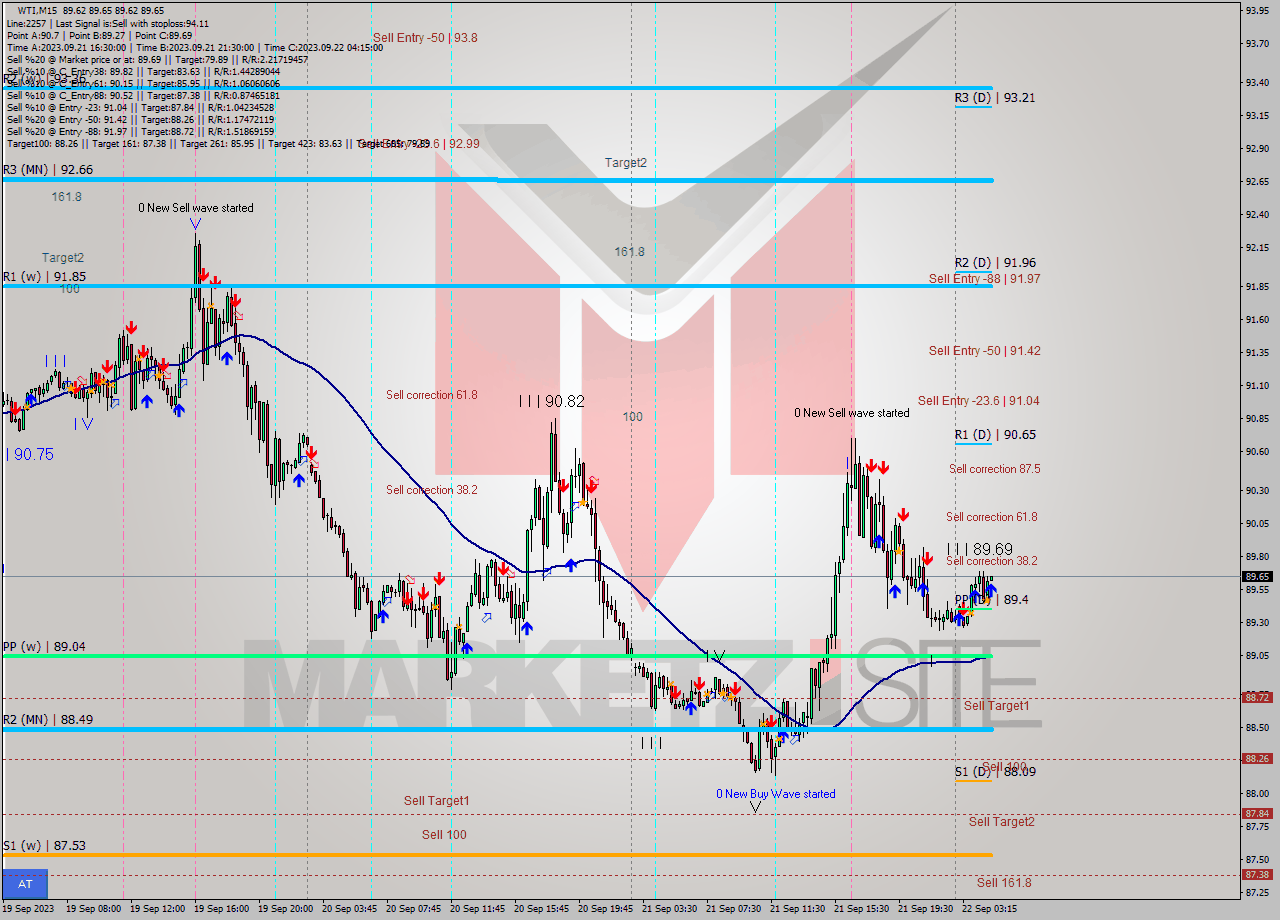
Task: Select the red 88.26 price tag
Action: [x=1257, y=759]
